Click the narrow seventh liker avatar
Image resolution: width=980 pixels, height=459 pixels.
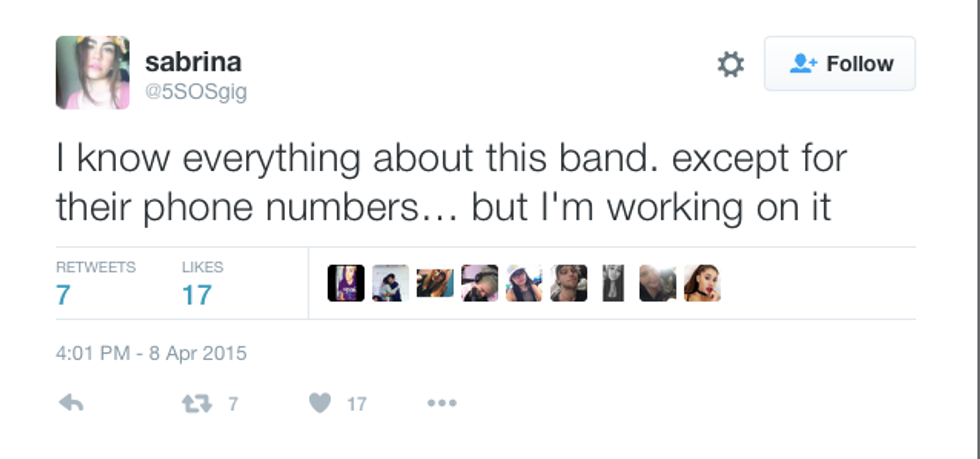(x=613, y=283)
